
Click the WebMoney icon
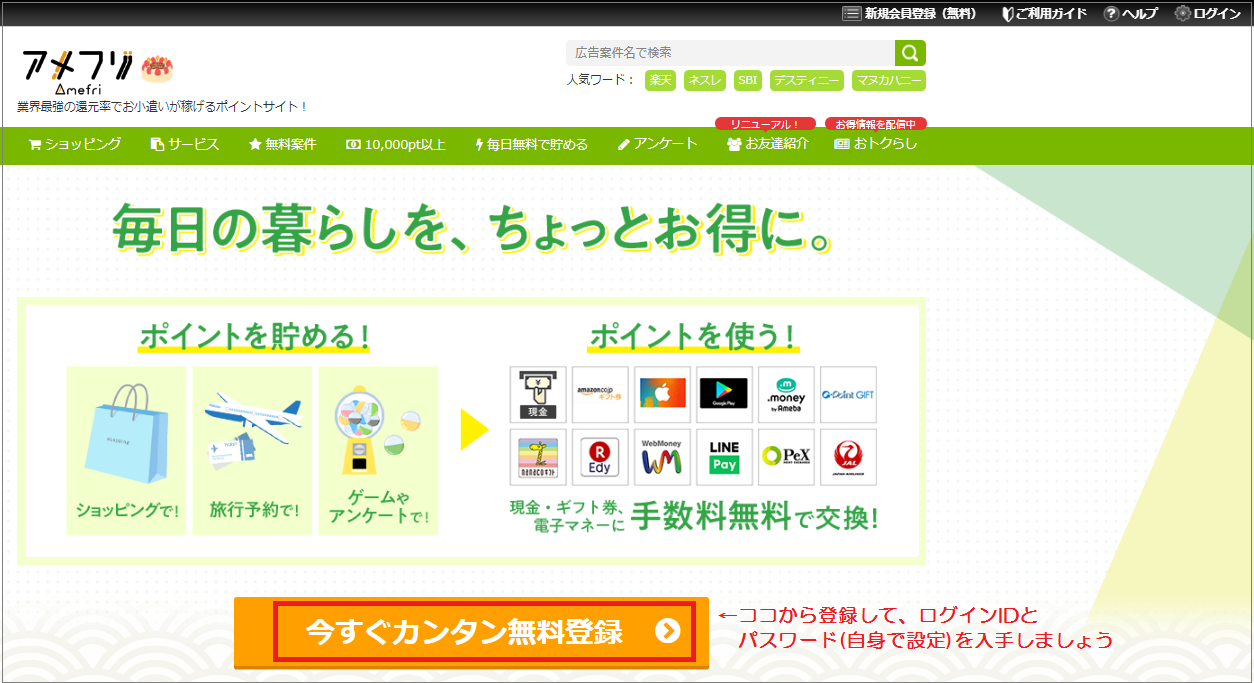click(x=662, y=457)
